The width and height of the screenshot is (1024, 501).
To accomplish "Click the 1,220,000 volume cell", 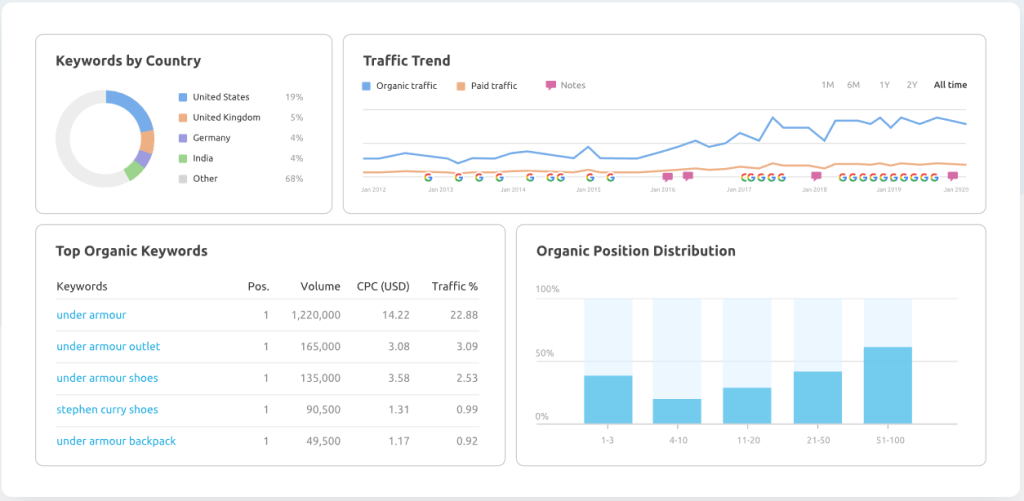I will click(x=316, y=315).
